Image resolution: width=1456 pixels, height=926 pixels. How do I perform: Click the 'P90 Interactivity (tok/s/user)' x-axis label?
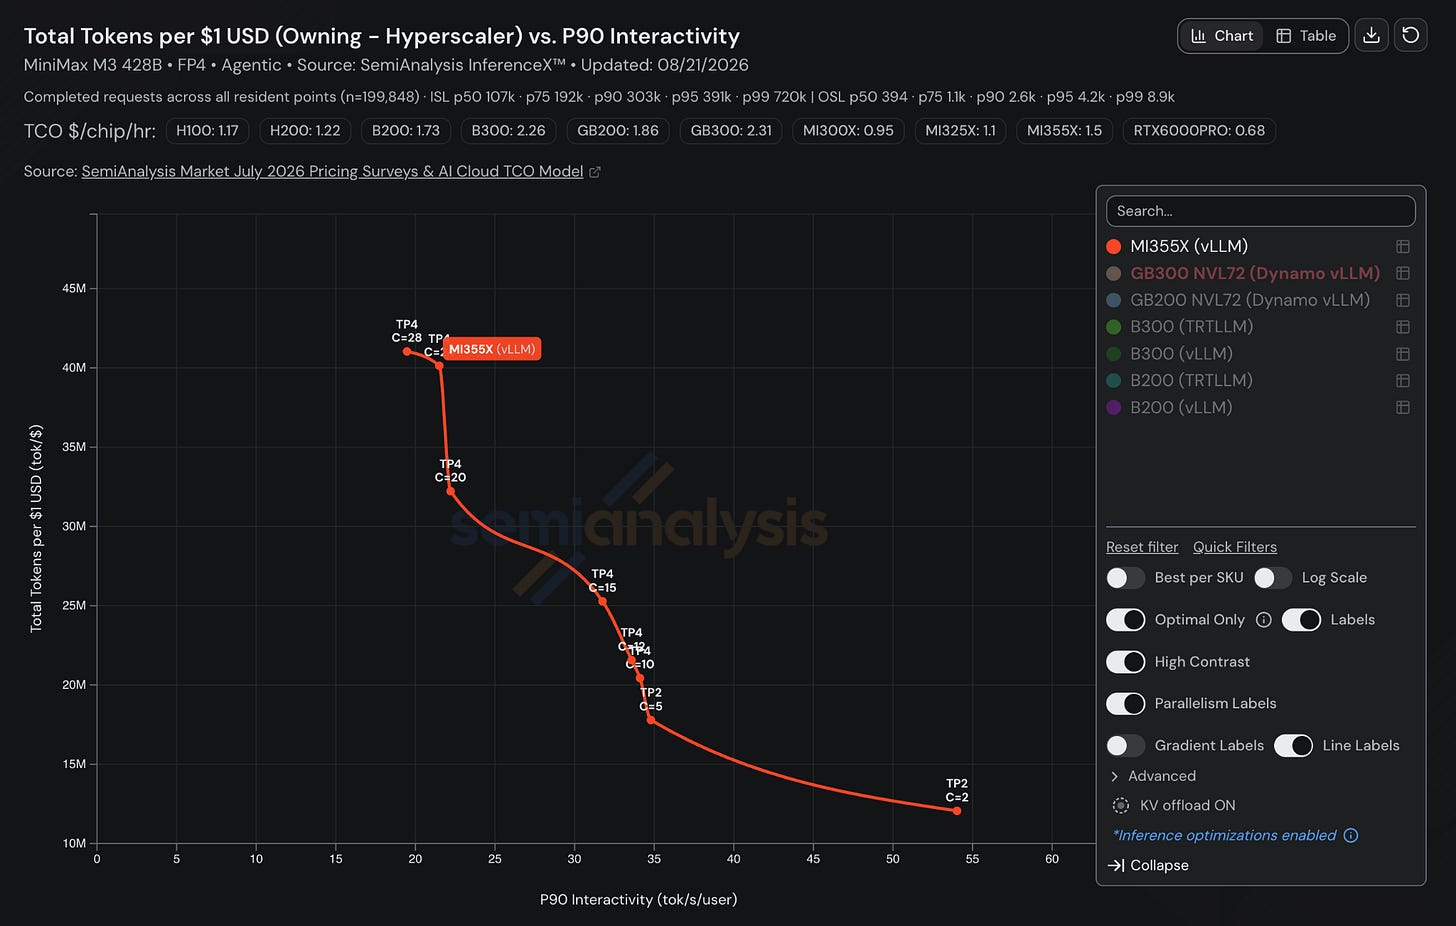click(638, 899)
